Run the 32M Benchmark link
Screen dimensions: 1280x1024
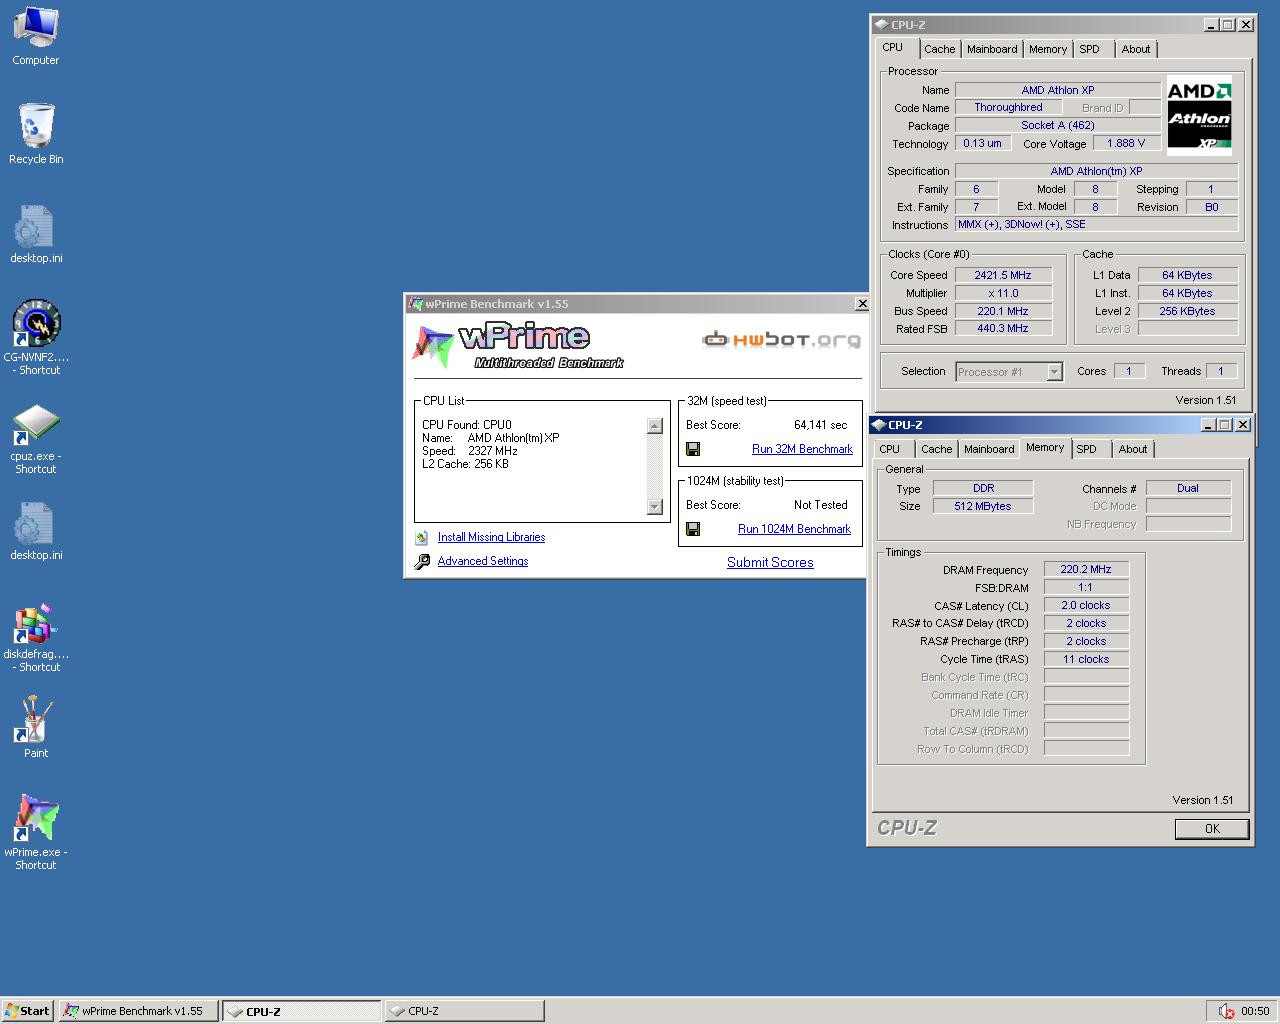point(802,449)
